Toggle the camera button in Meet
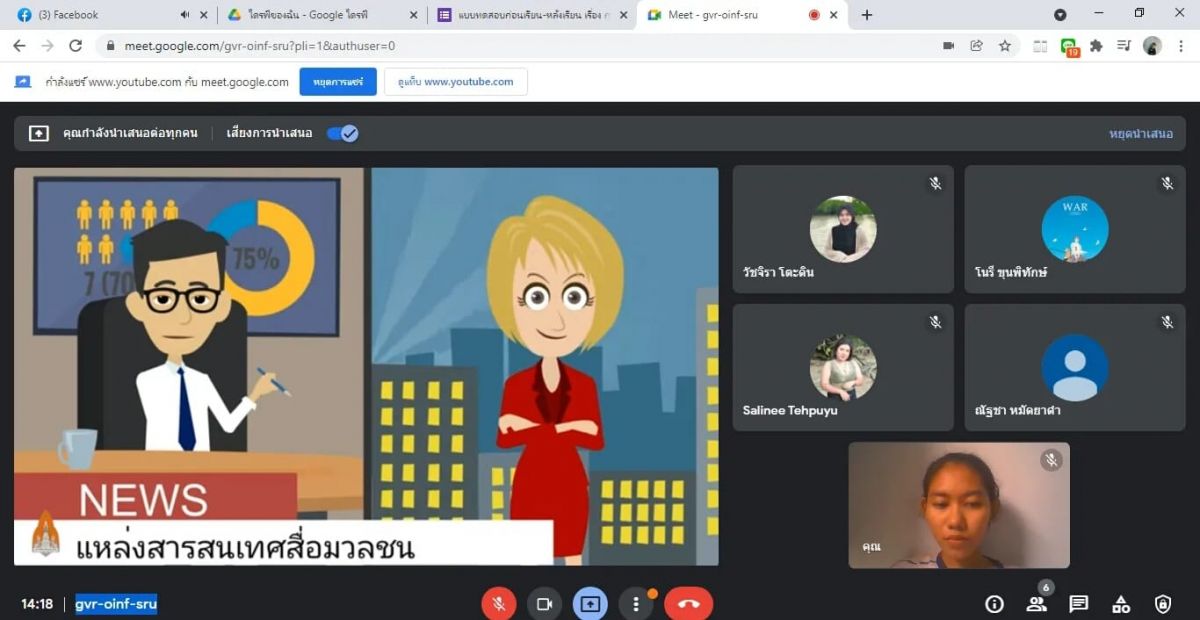The width and height of the screenshot is (1200, 620). pyautogui.click(x=545, y=604)
